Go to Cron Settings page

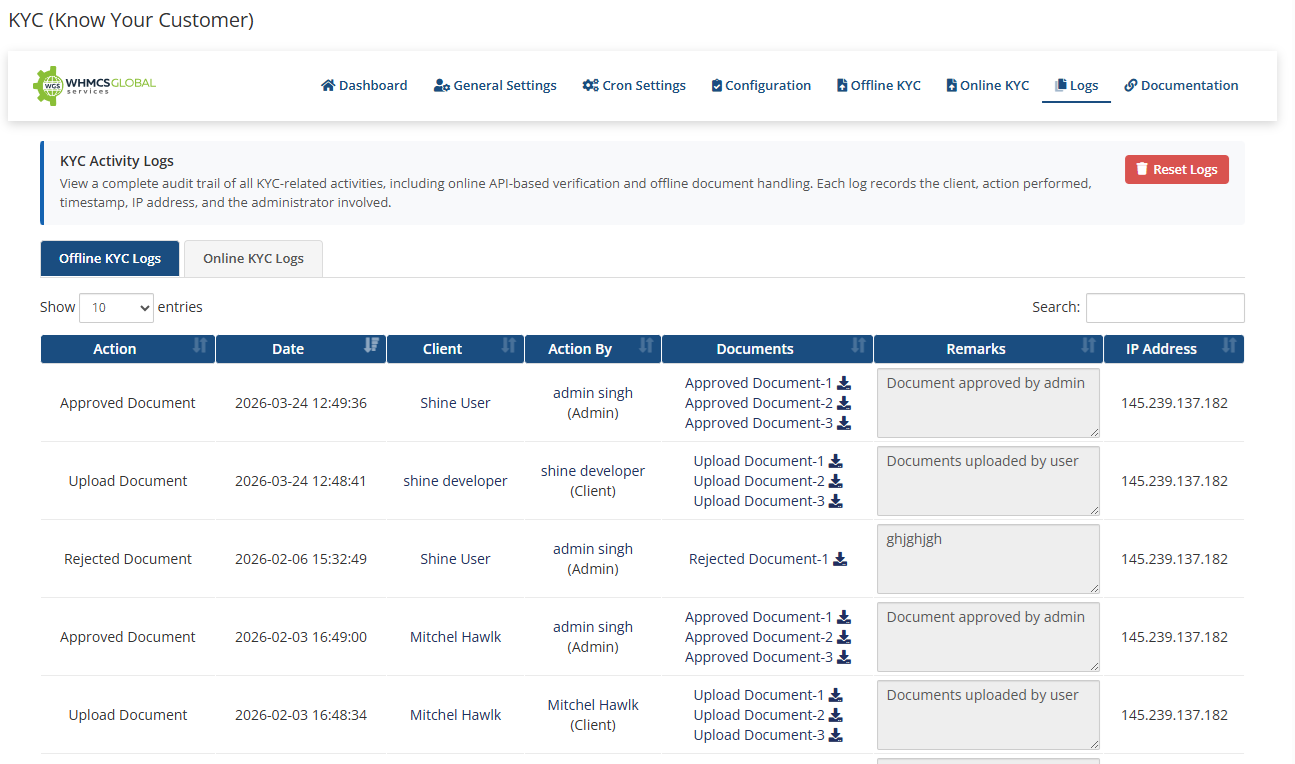[634, 86]
